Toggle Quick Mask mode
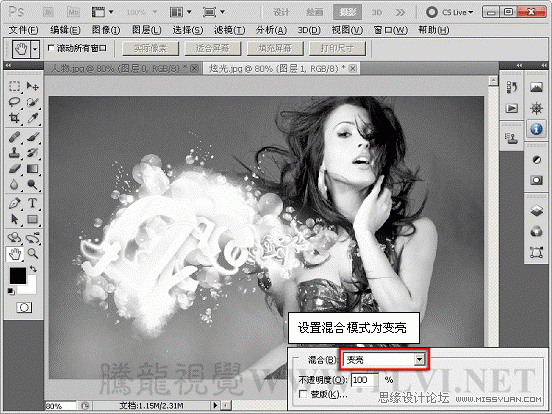 point(24,307)
